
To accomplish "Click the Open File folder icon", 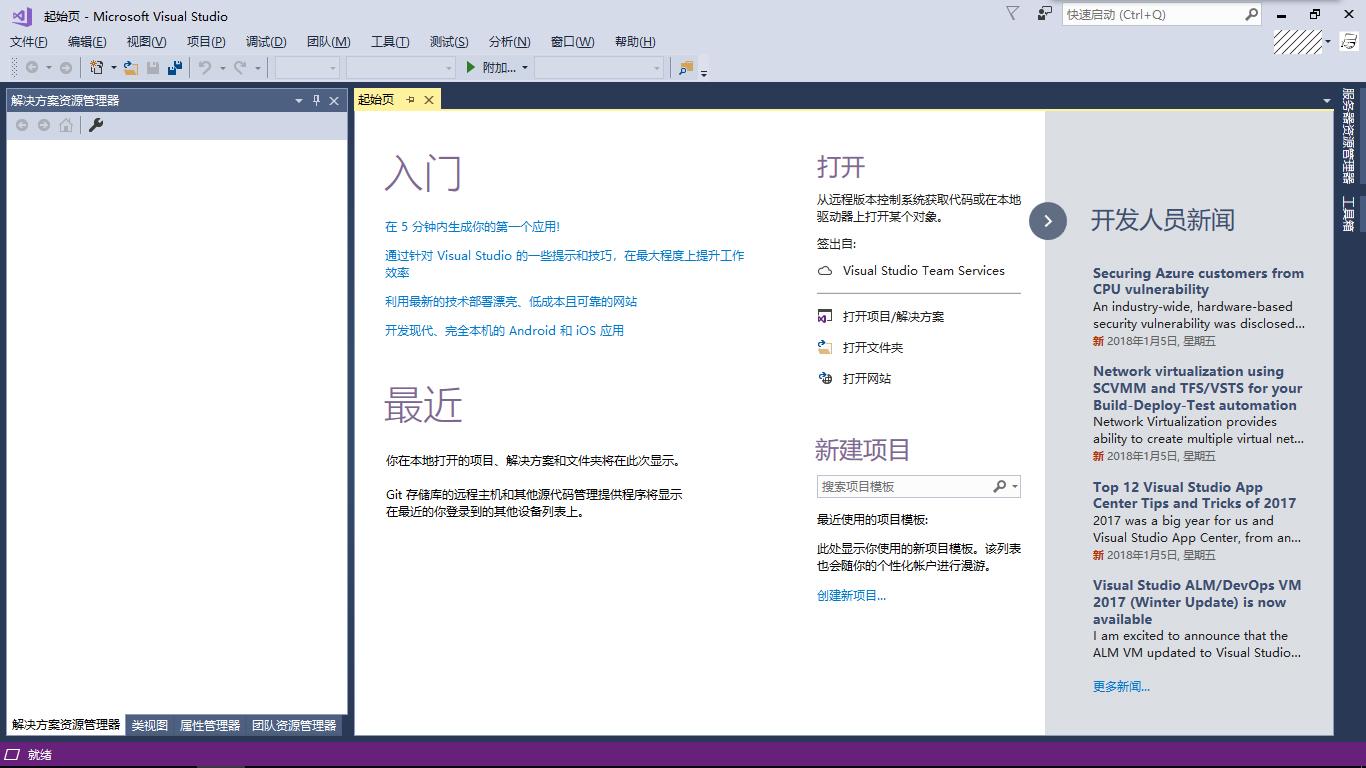I will point(131,68).
